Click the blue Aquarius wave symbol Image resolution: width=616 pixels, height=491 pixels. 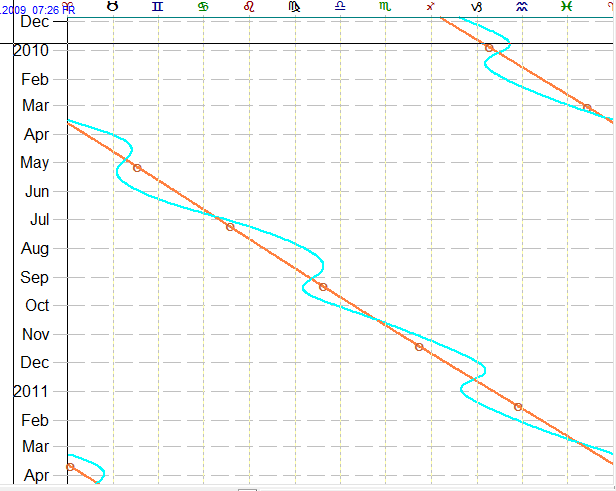pyautogui.click(x=522, y=7)
